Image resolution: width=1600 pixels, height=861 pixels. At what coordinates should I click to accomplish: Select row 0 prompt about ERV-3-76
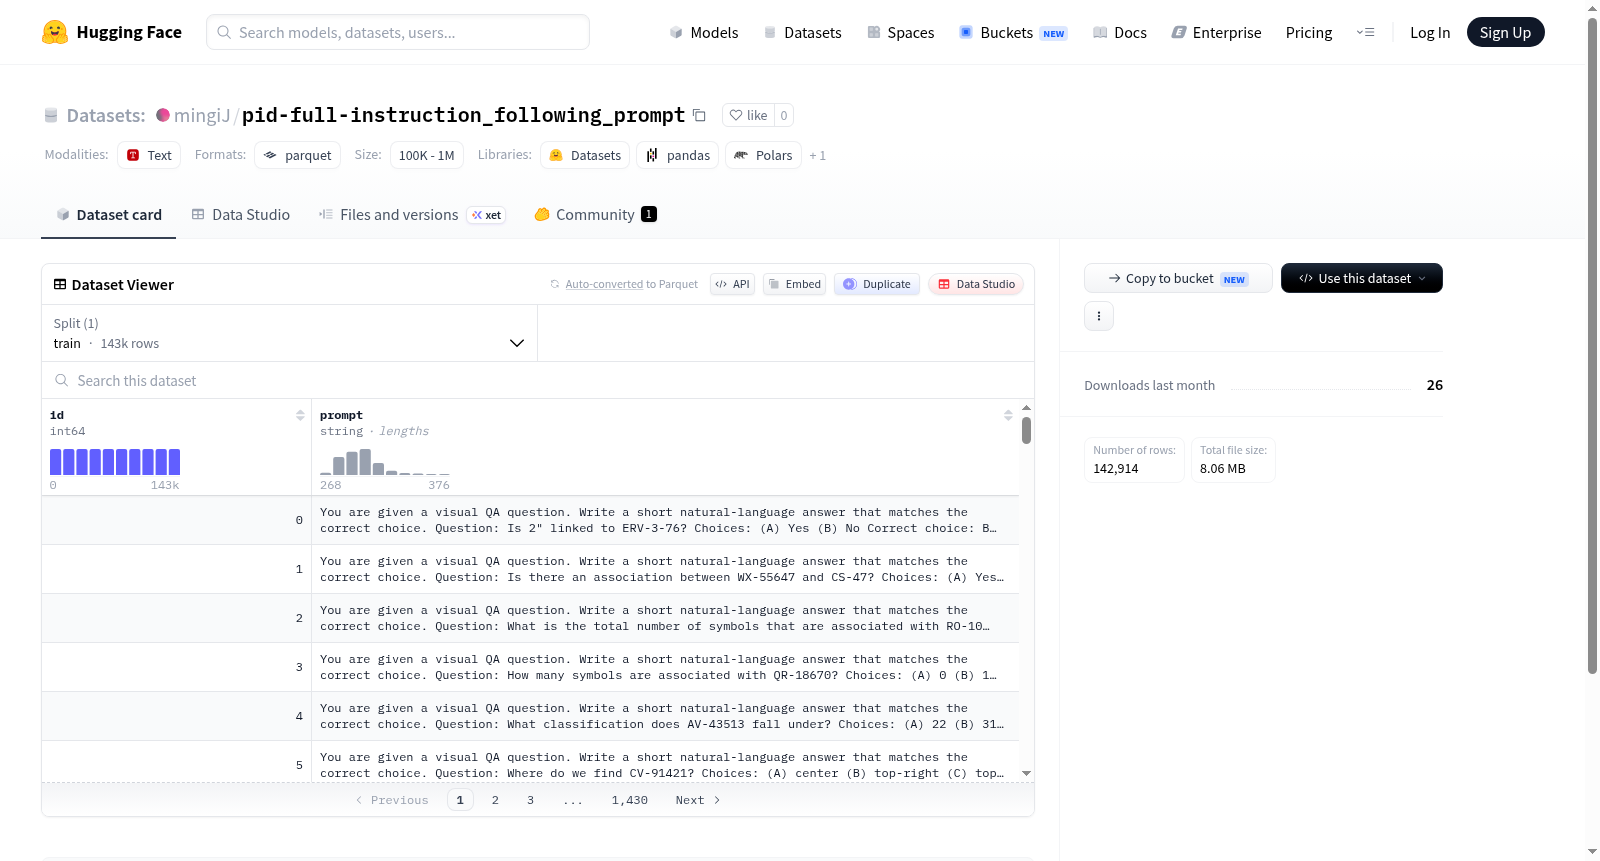pos(665,520)
